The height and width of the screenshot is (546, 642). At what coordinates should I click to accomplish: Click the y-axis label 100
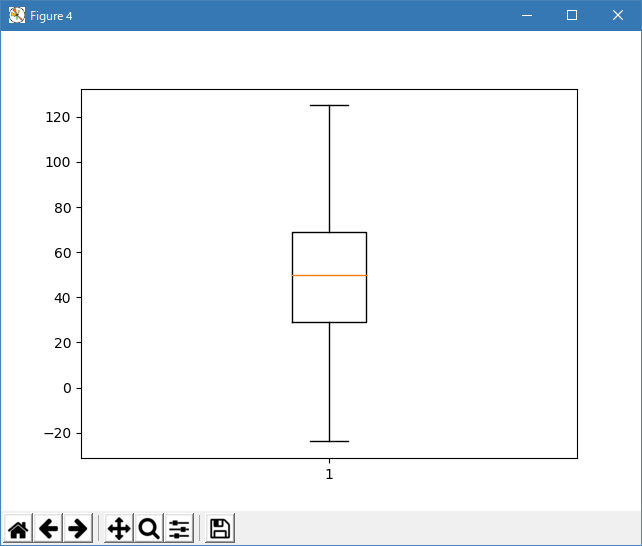58,162
